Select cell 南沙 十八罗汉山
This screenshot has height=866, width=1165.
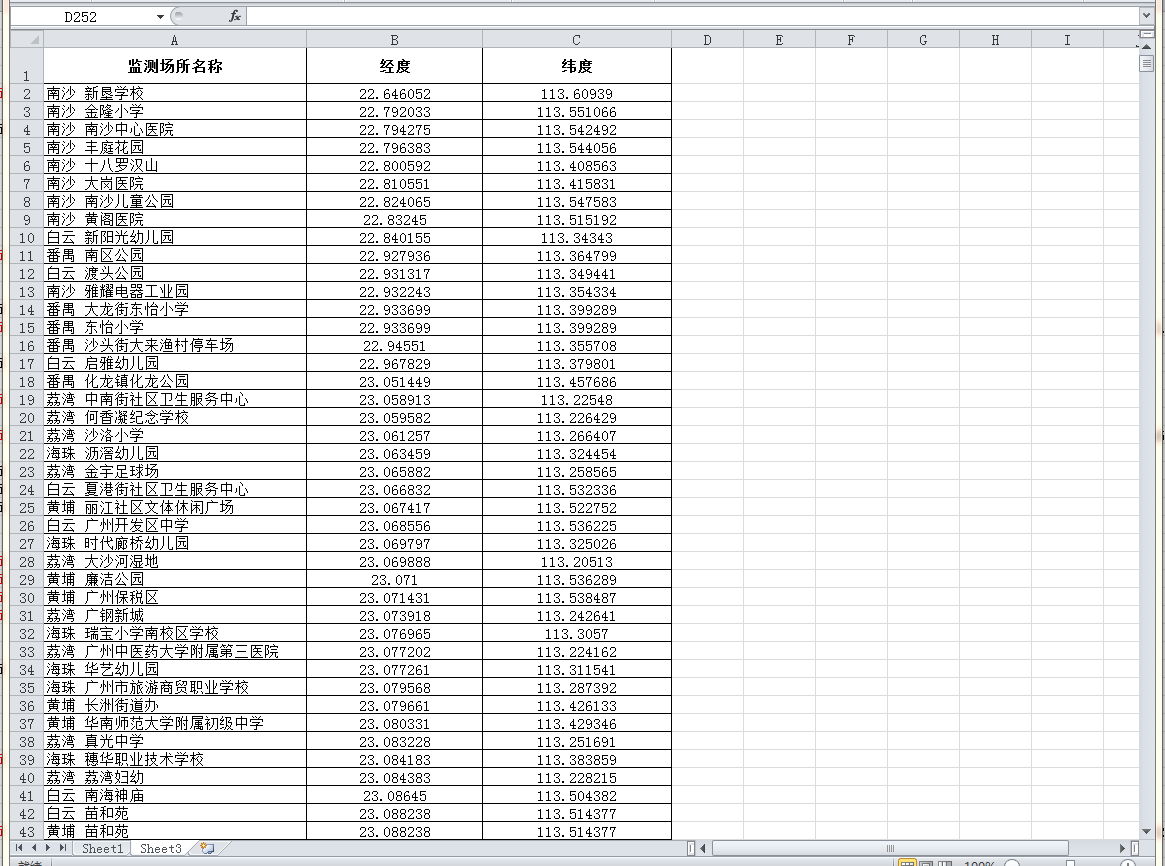175,165
